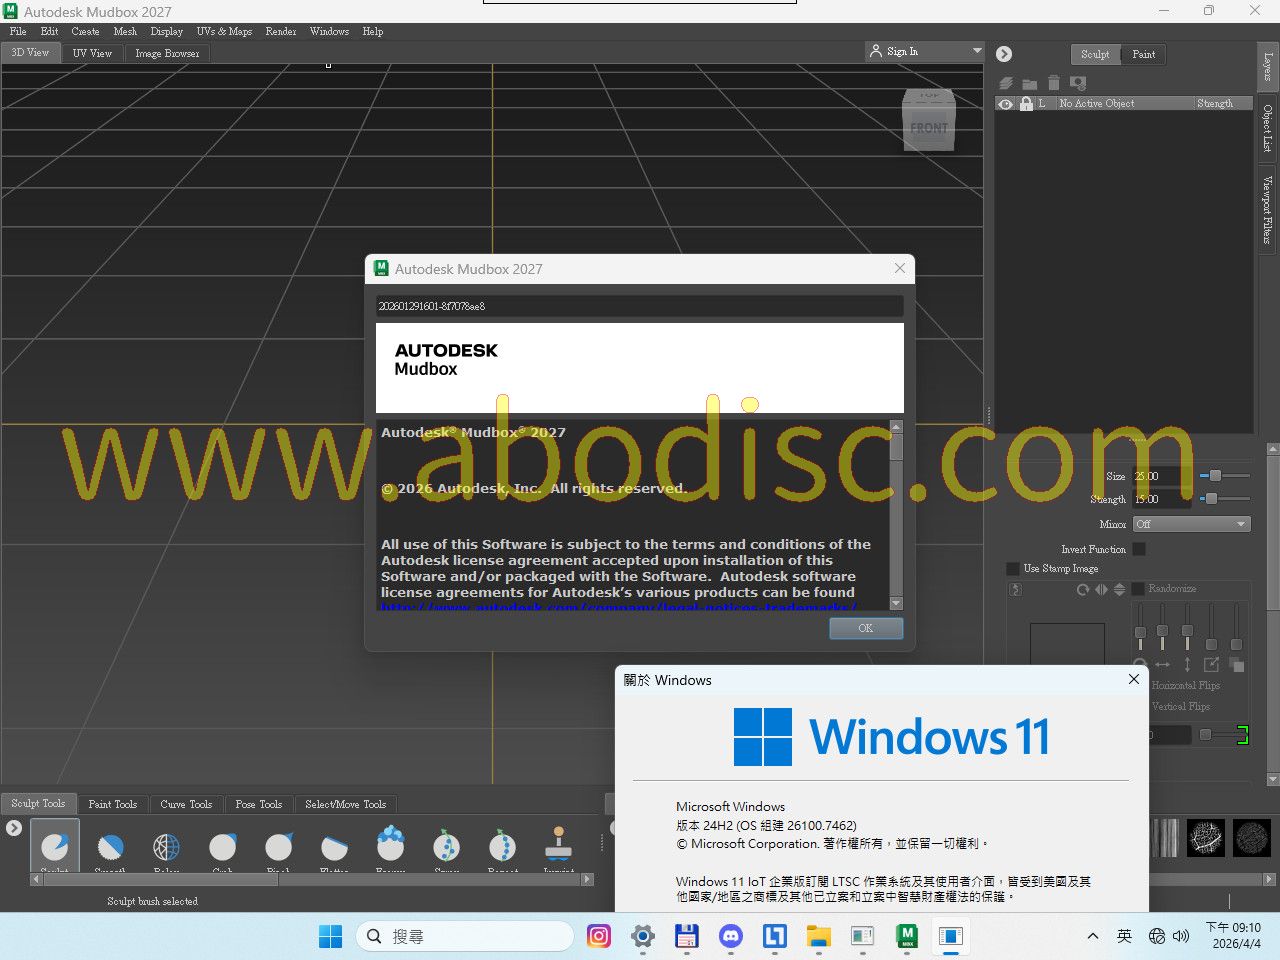The height and width of the screenshot is (960, 1280).
Task: Expand the Sign In dropdown
Action: [977, 51]
